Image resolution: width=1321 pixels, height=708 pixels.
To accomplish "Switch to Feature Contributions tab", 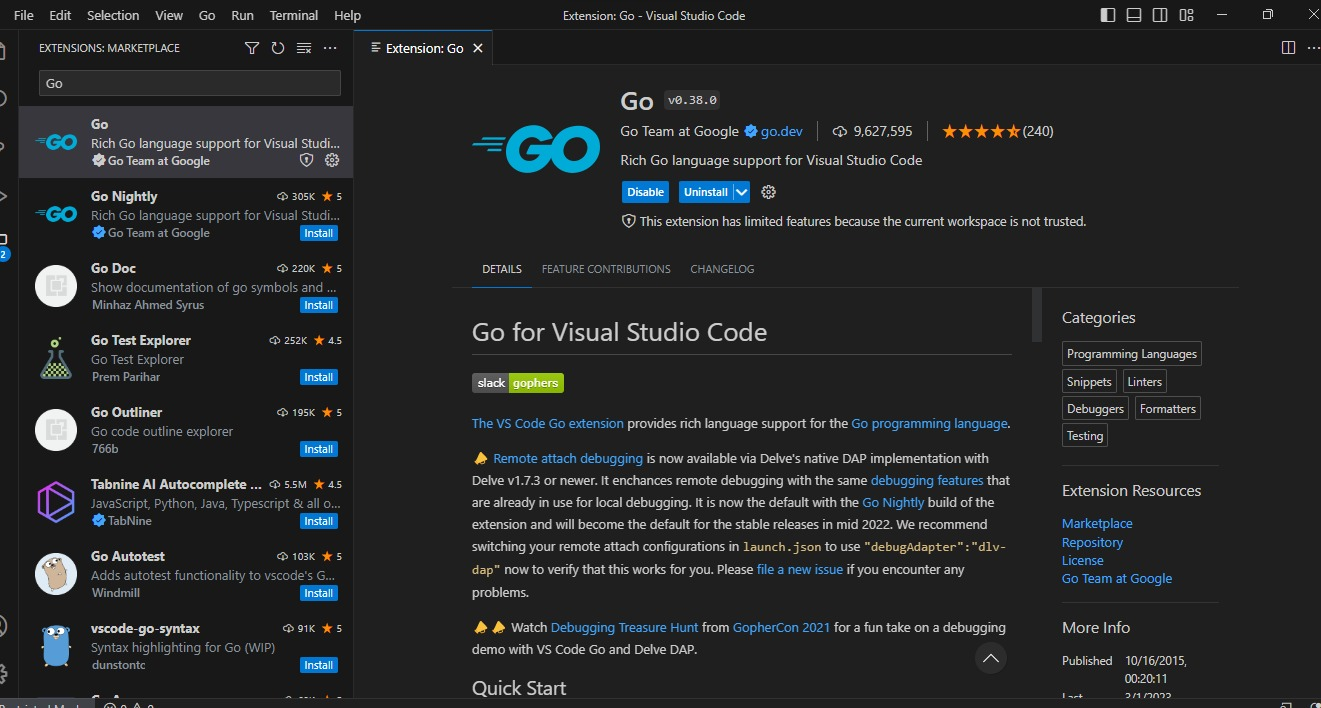I will click(x=606, y=269).
